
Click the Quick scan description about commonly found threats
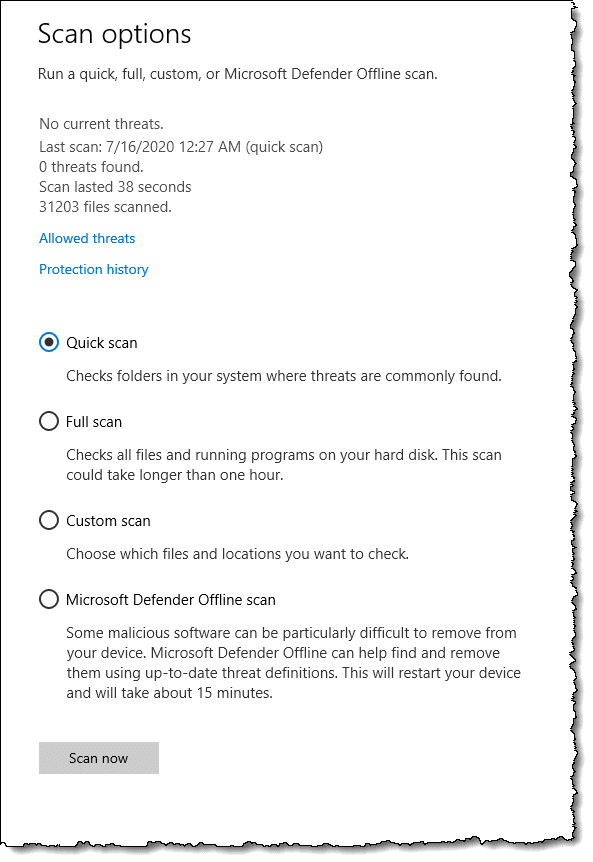[x=284, y=376]
